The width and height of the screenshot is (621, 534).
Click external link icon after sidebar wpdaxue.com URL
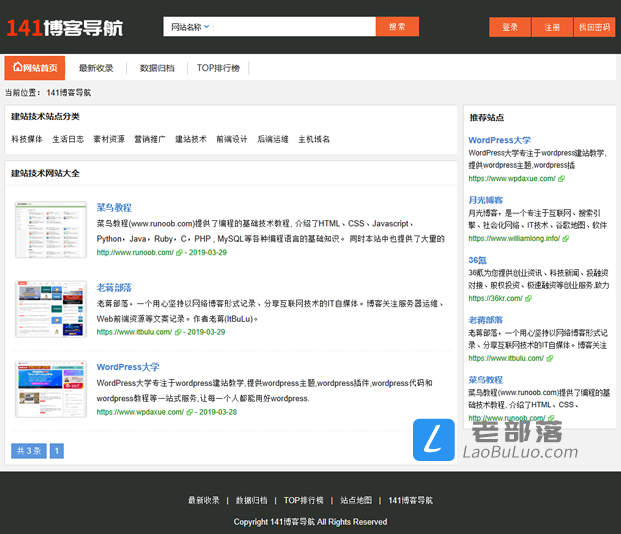point(561,179)
